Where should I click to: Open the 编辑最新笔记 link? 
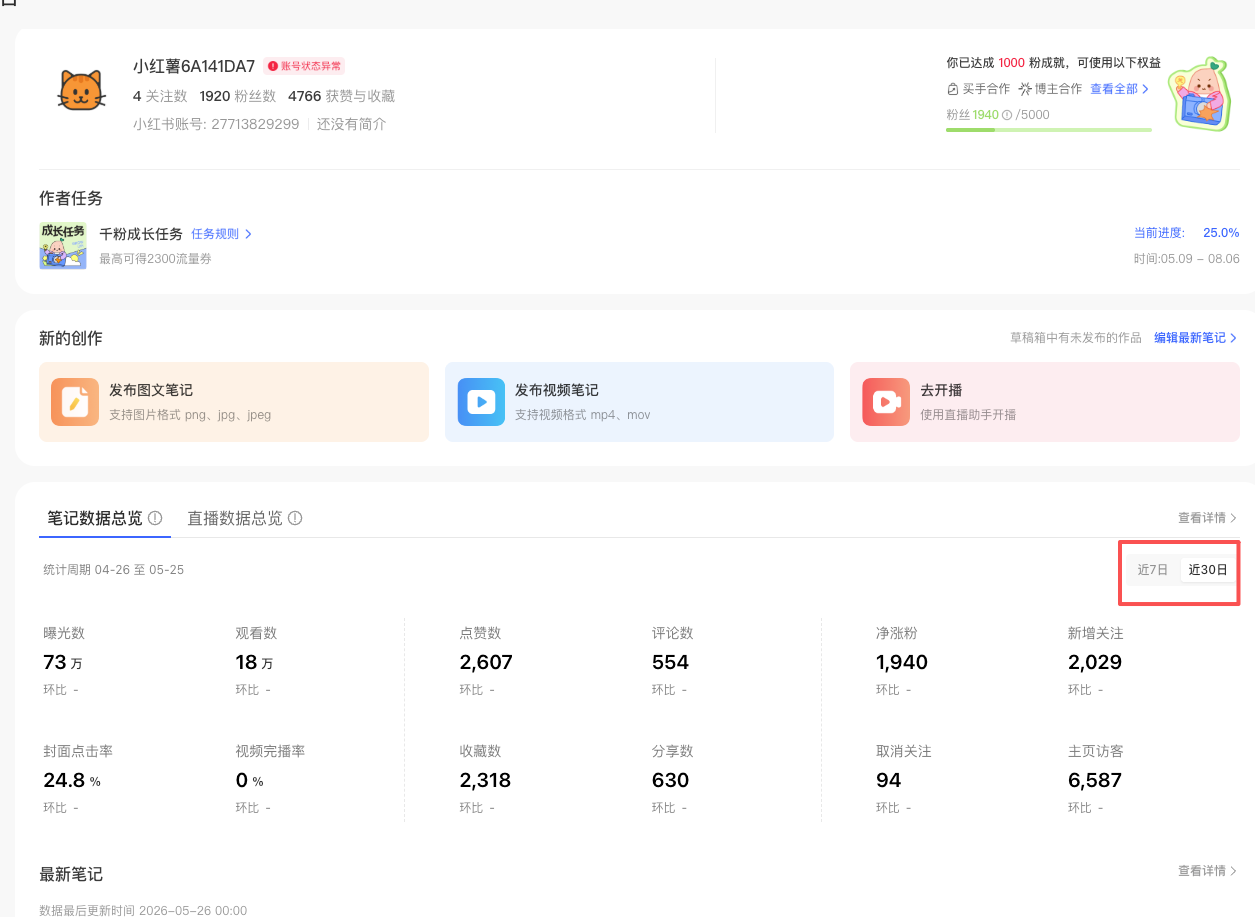pos(1196,338)
